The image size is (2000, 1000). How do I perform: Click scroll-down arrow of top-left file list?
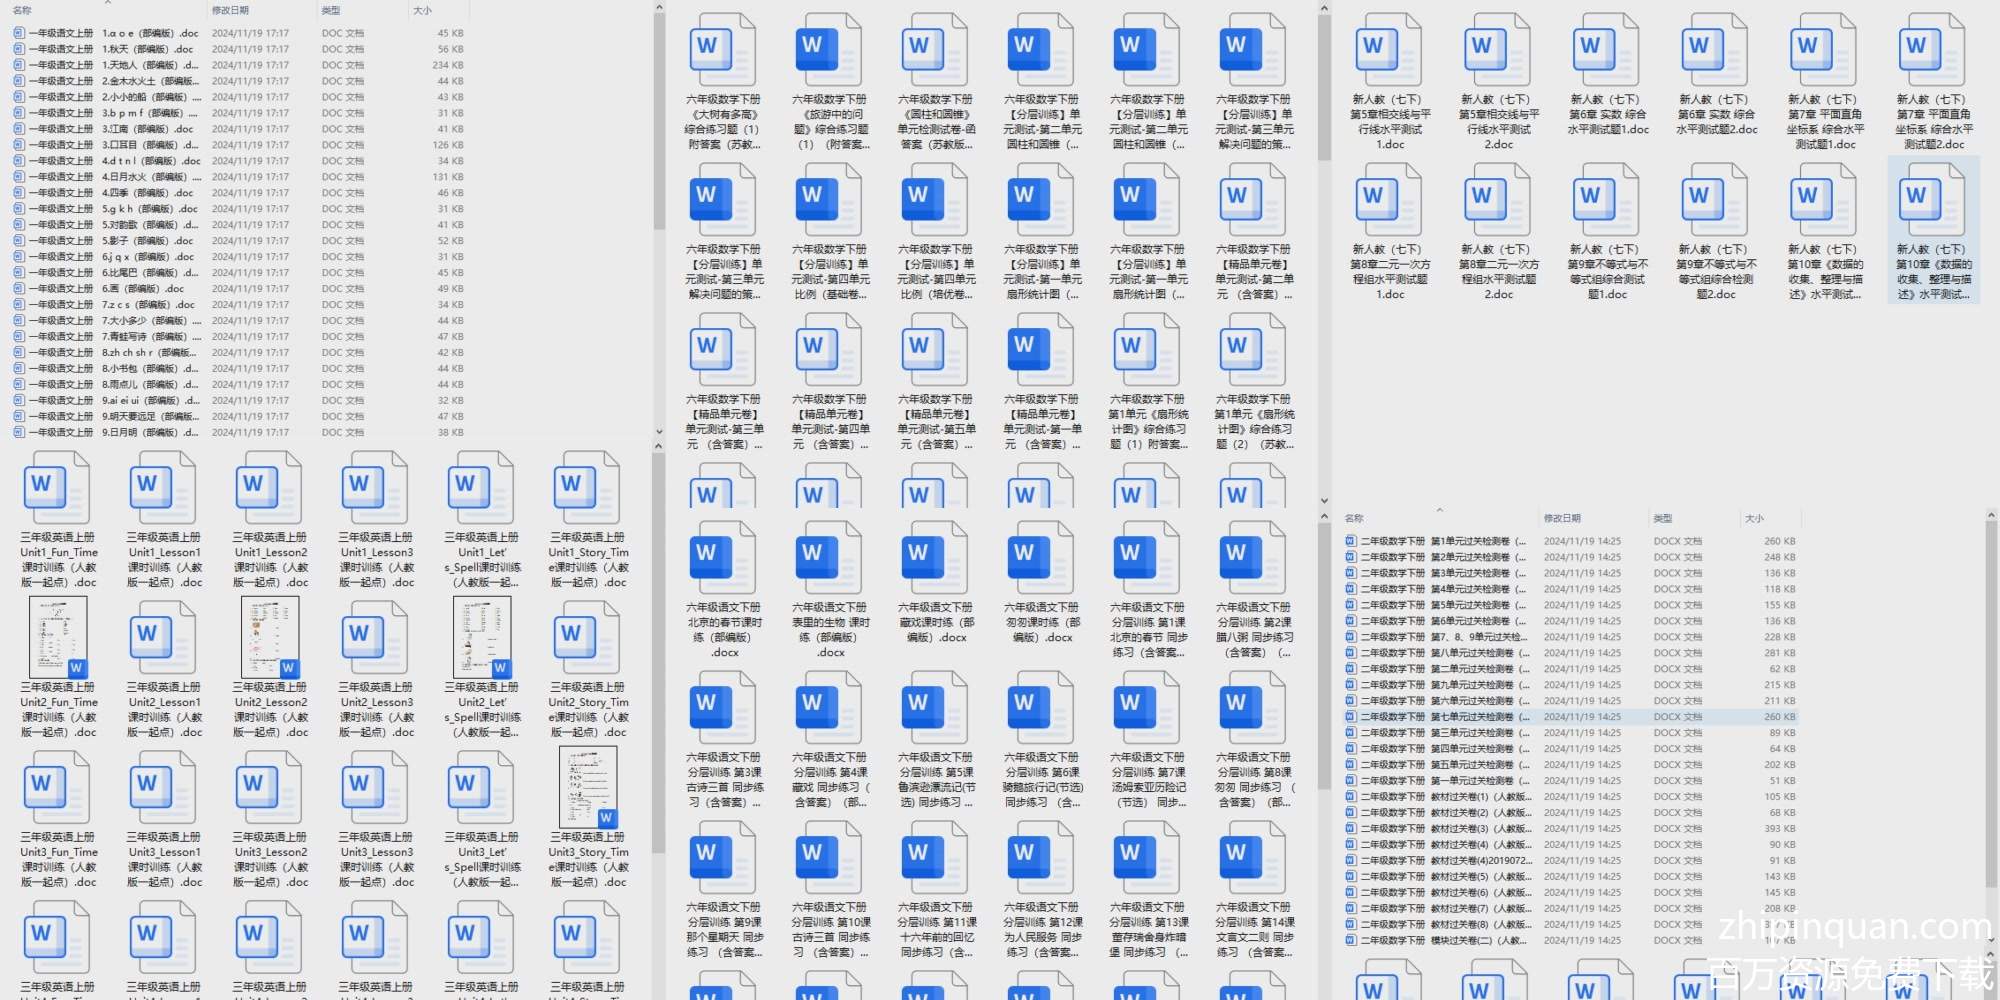point(658,433)
